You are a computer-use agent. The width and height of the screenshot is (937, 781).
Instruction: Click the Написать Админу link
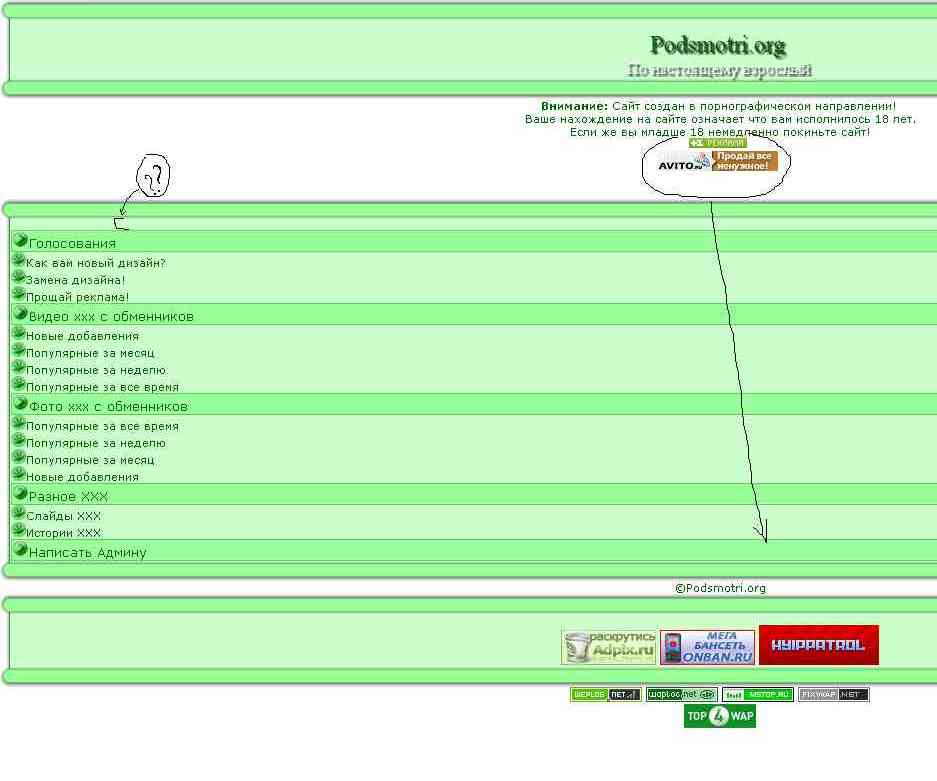click(88, 552)
